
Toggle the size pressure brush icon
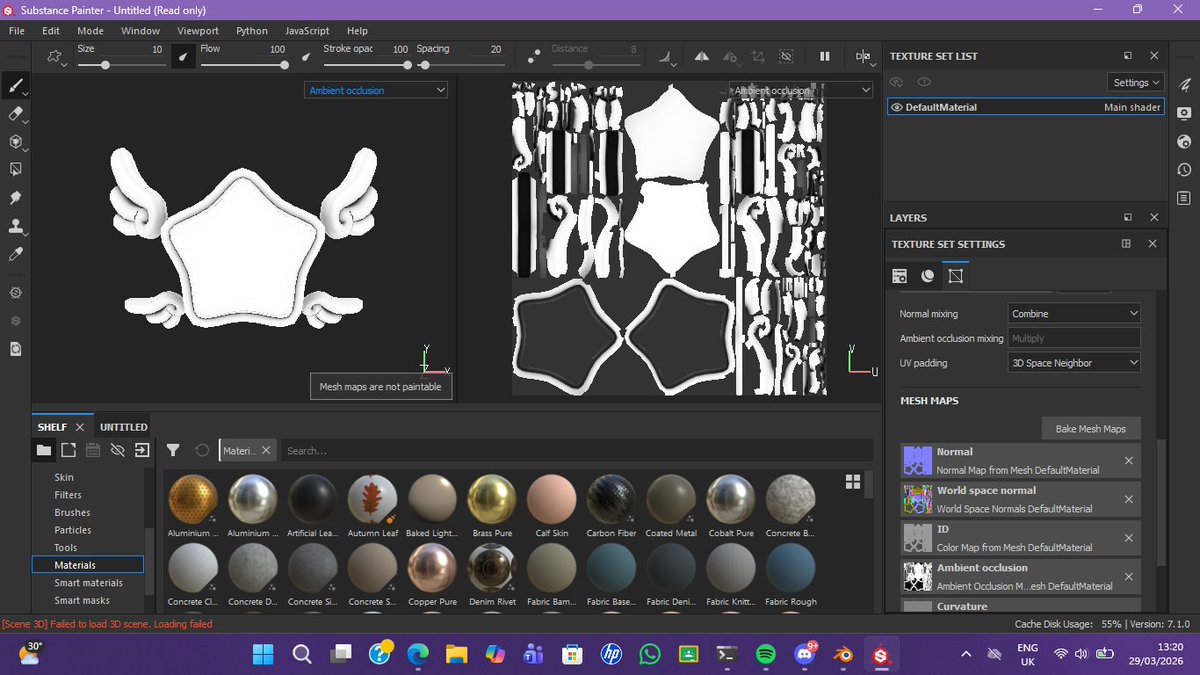(x=182, y=57)
